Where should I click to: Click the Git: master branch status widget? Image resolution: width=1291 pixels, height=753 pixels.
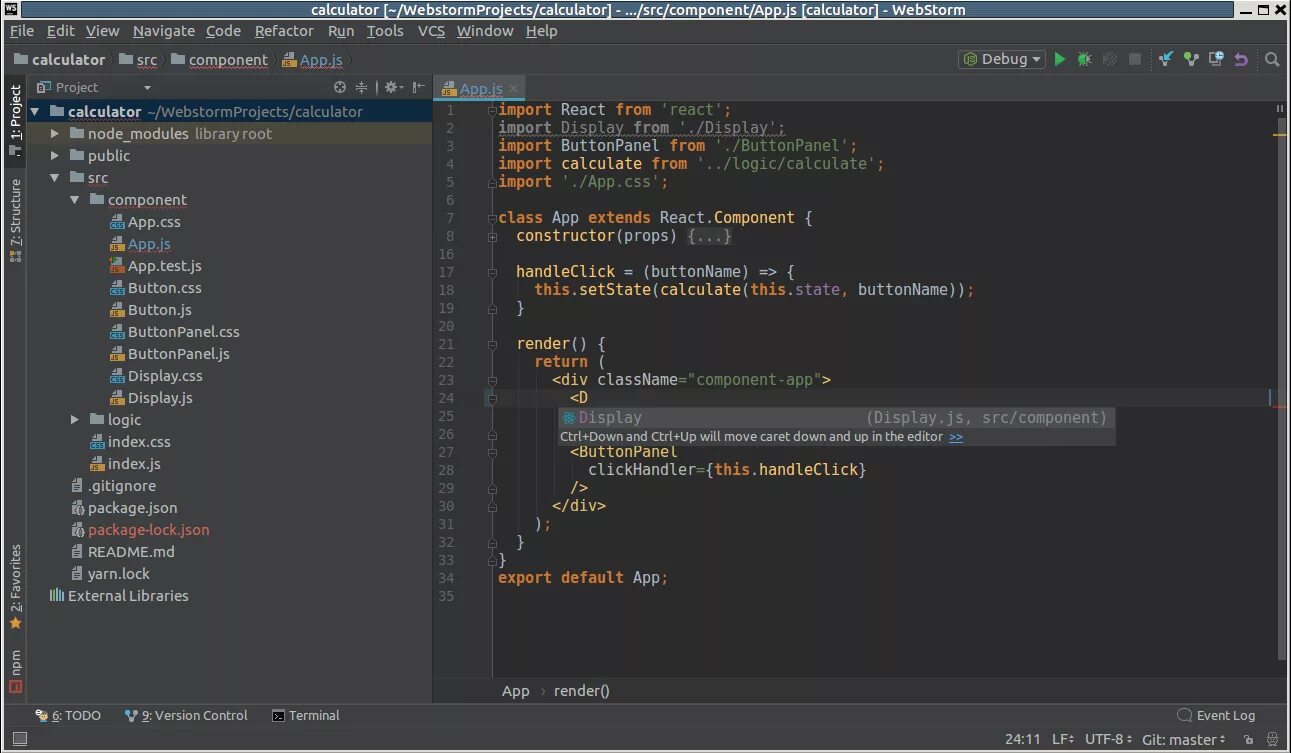point(1184,739)
